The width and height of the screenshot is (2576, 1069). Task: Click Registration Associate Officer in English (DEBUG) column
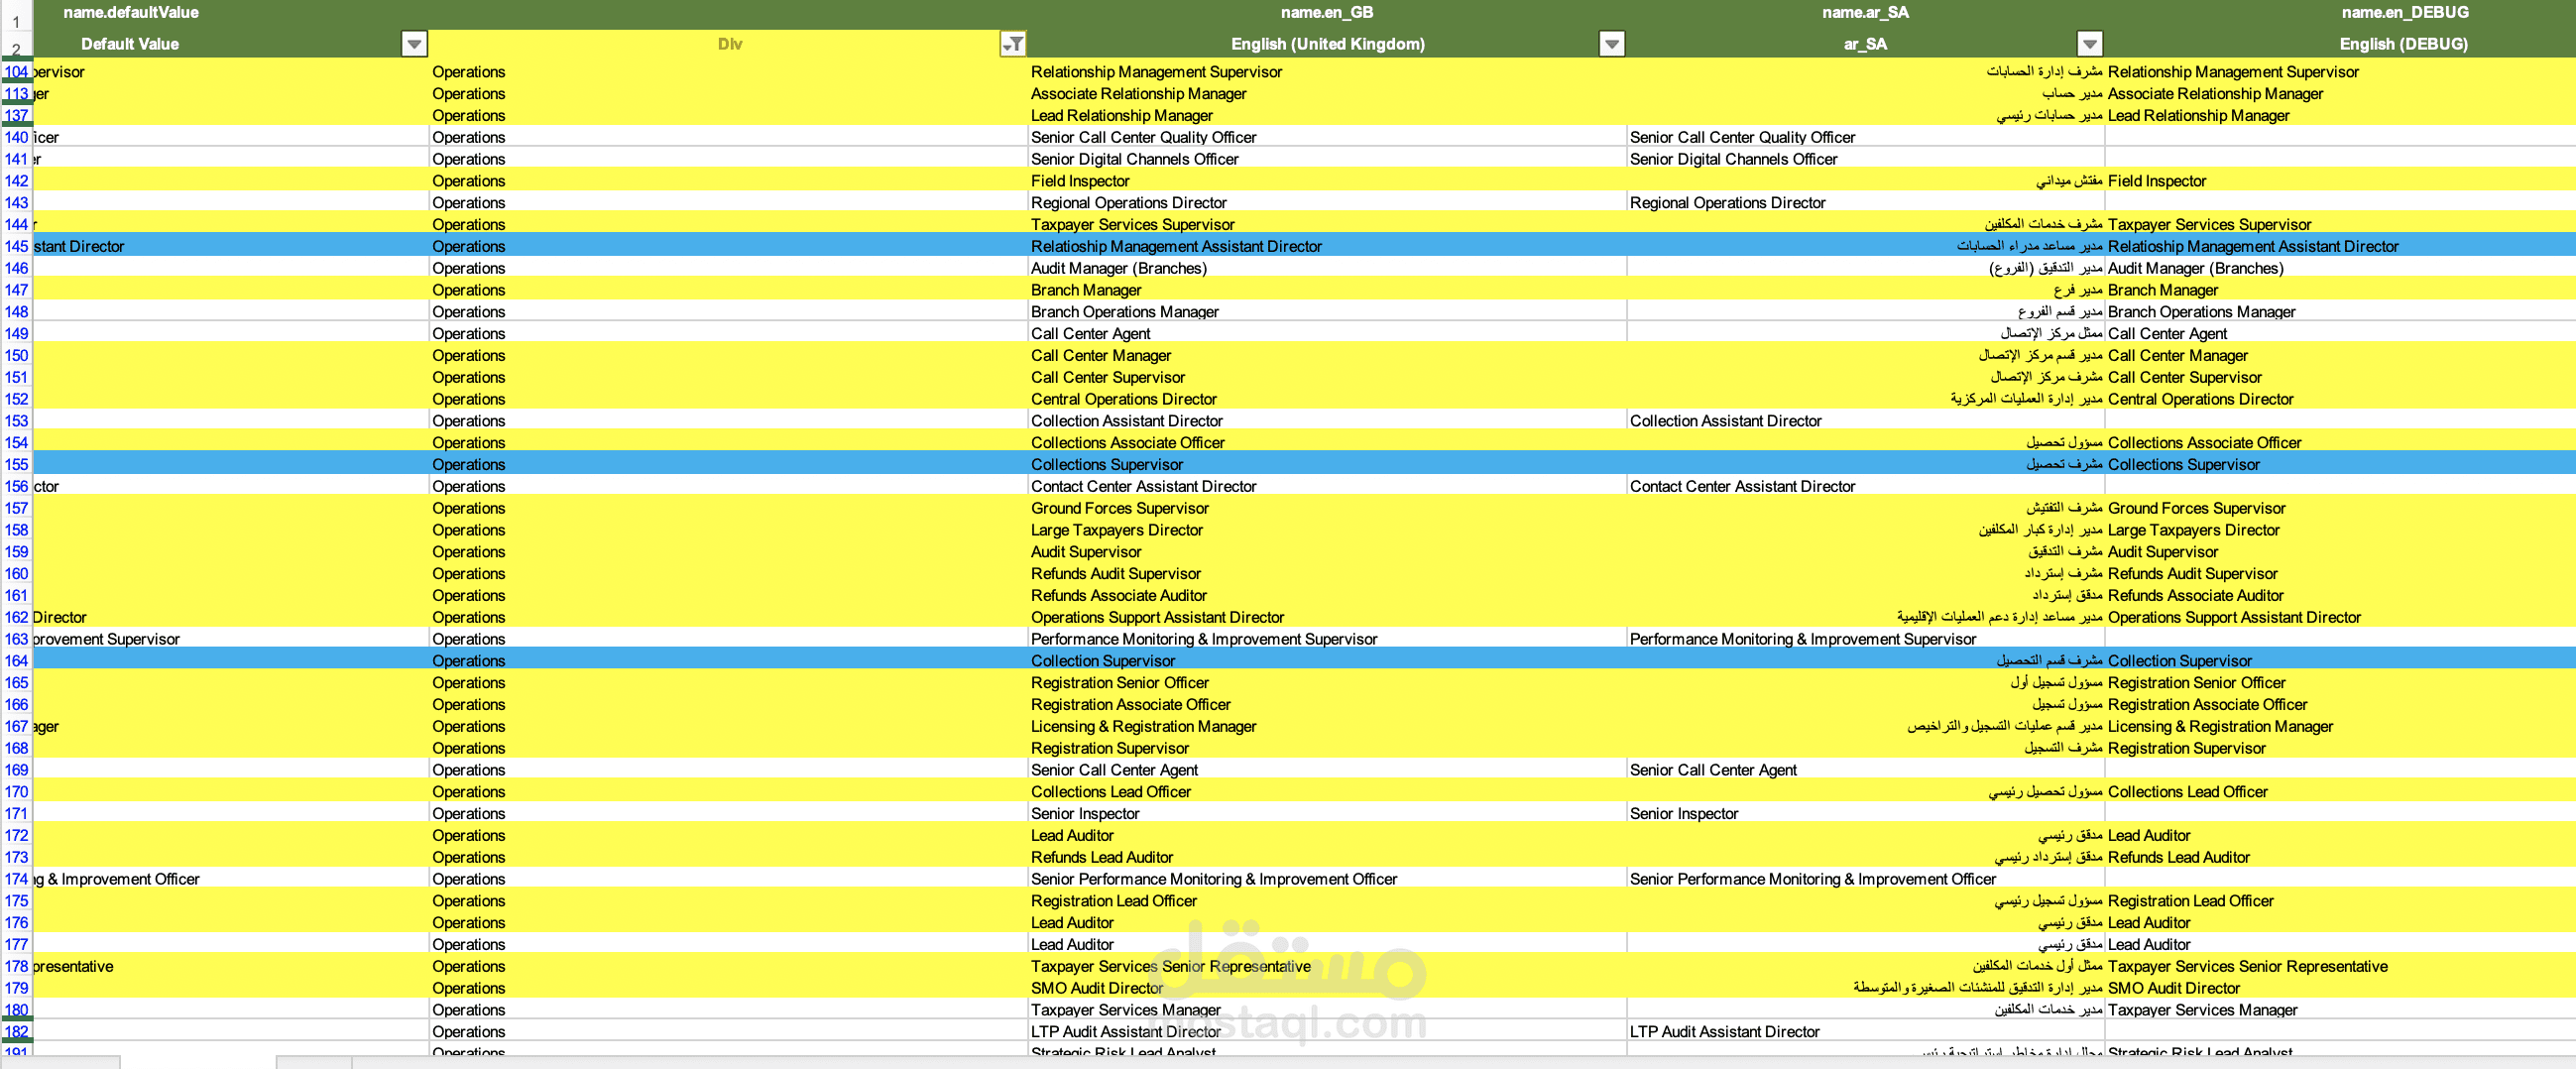click(x=2207, y=705)
